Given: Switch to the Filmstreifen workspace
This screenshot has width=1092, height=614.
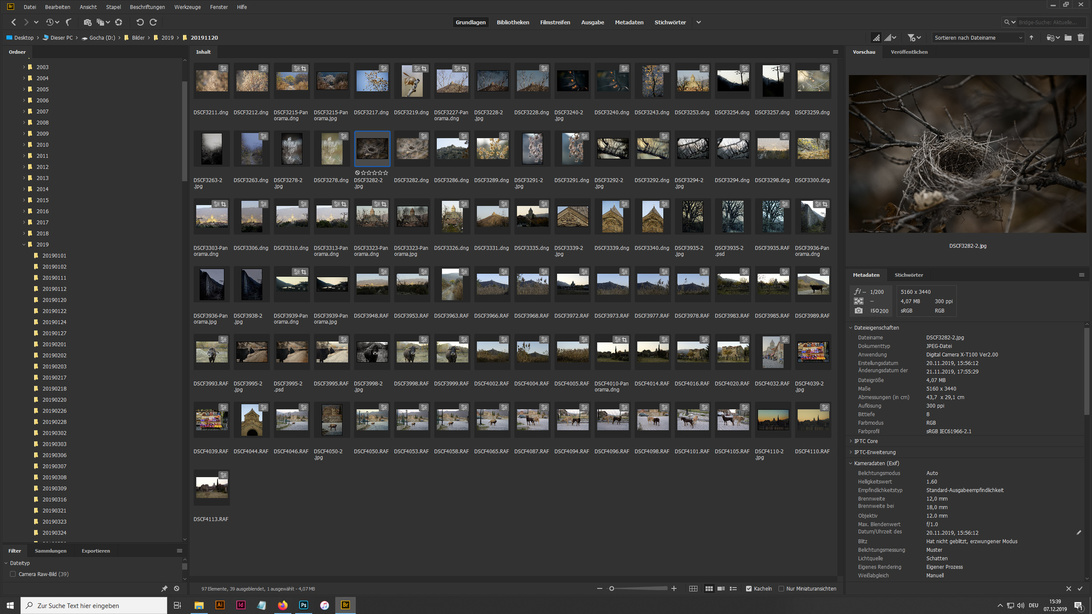Looking at the screenshot, I should pos(555,22).
